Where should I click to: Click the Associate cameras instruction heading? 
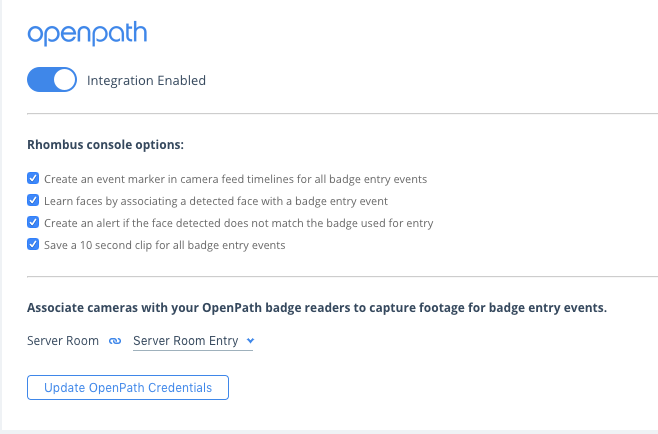[x=317, y=308]
